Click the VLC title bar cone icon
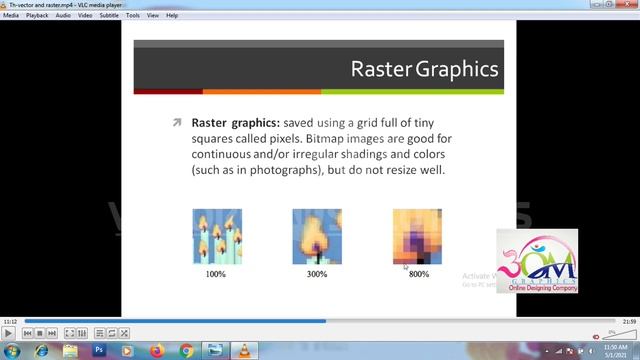The image size is (640, 360). point(3,5)
